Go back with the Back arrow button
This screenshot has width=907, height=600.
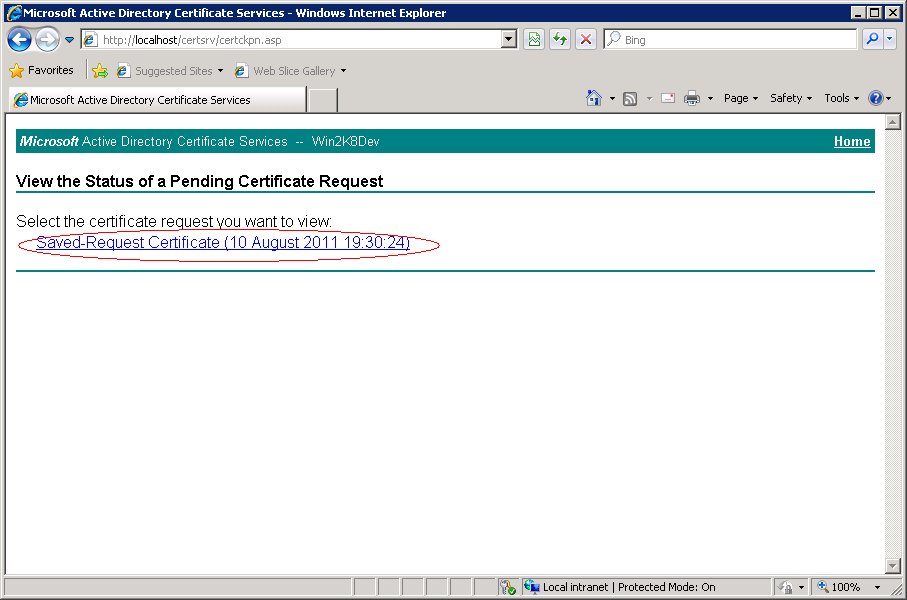(x=19, y=40)
